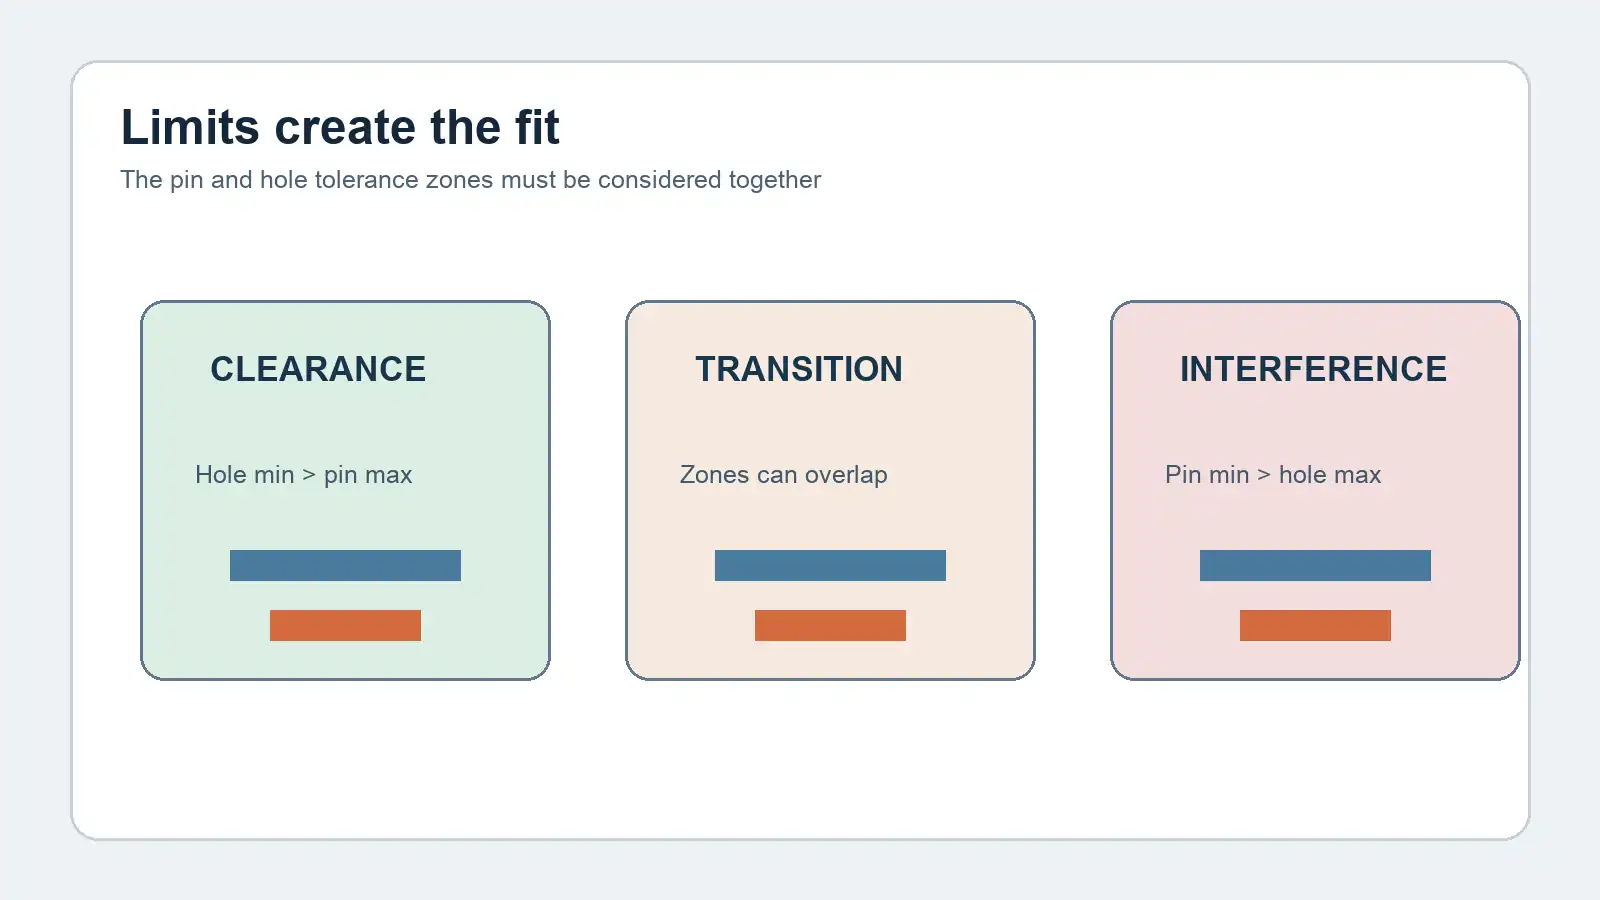The width and height of the screenshot is (1600, 900).
Task: Select the blue bar in the INTERFERENCE card
Action: coord(1315,565)
